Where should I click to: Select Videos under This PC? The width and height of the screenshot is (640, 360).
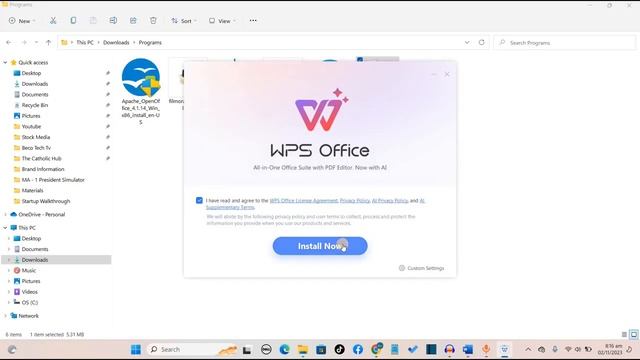tap(29, 292)
